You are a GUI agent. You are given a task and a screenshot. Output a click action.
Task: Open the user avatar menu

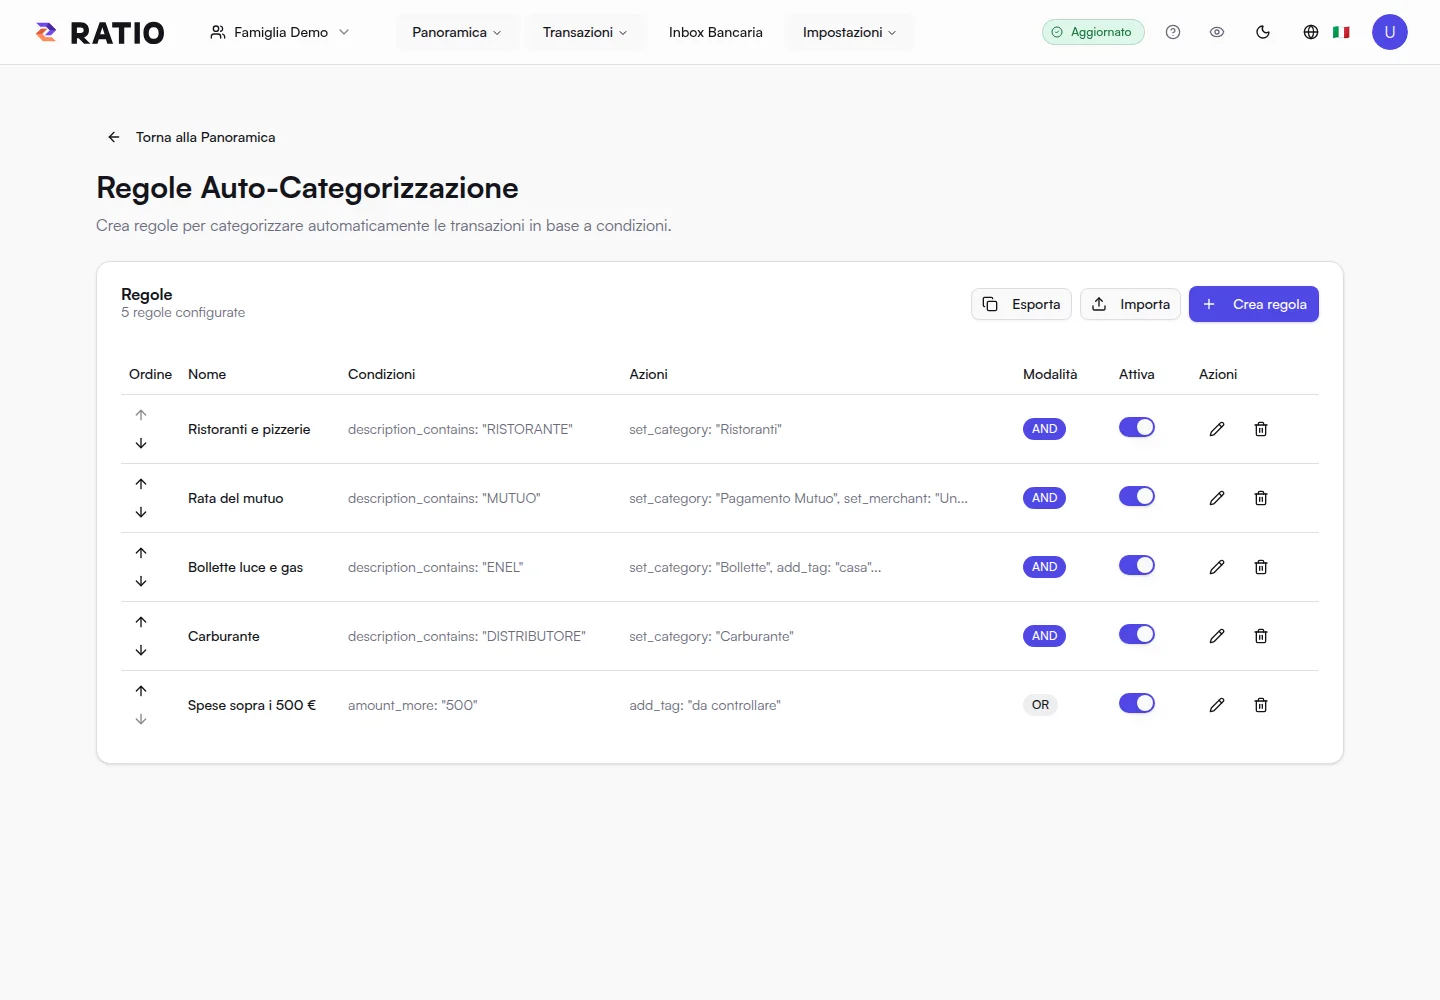click(1390, 32)
